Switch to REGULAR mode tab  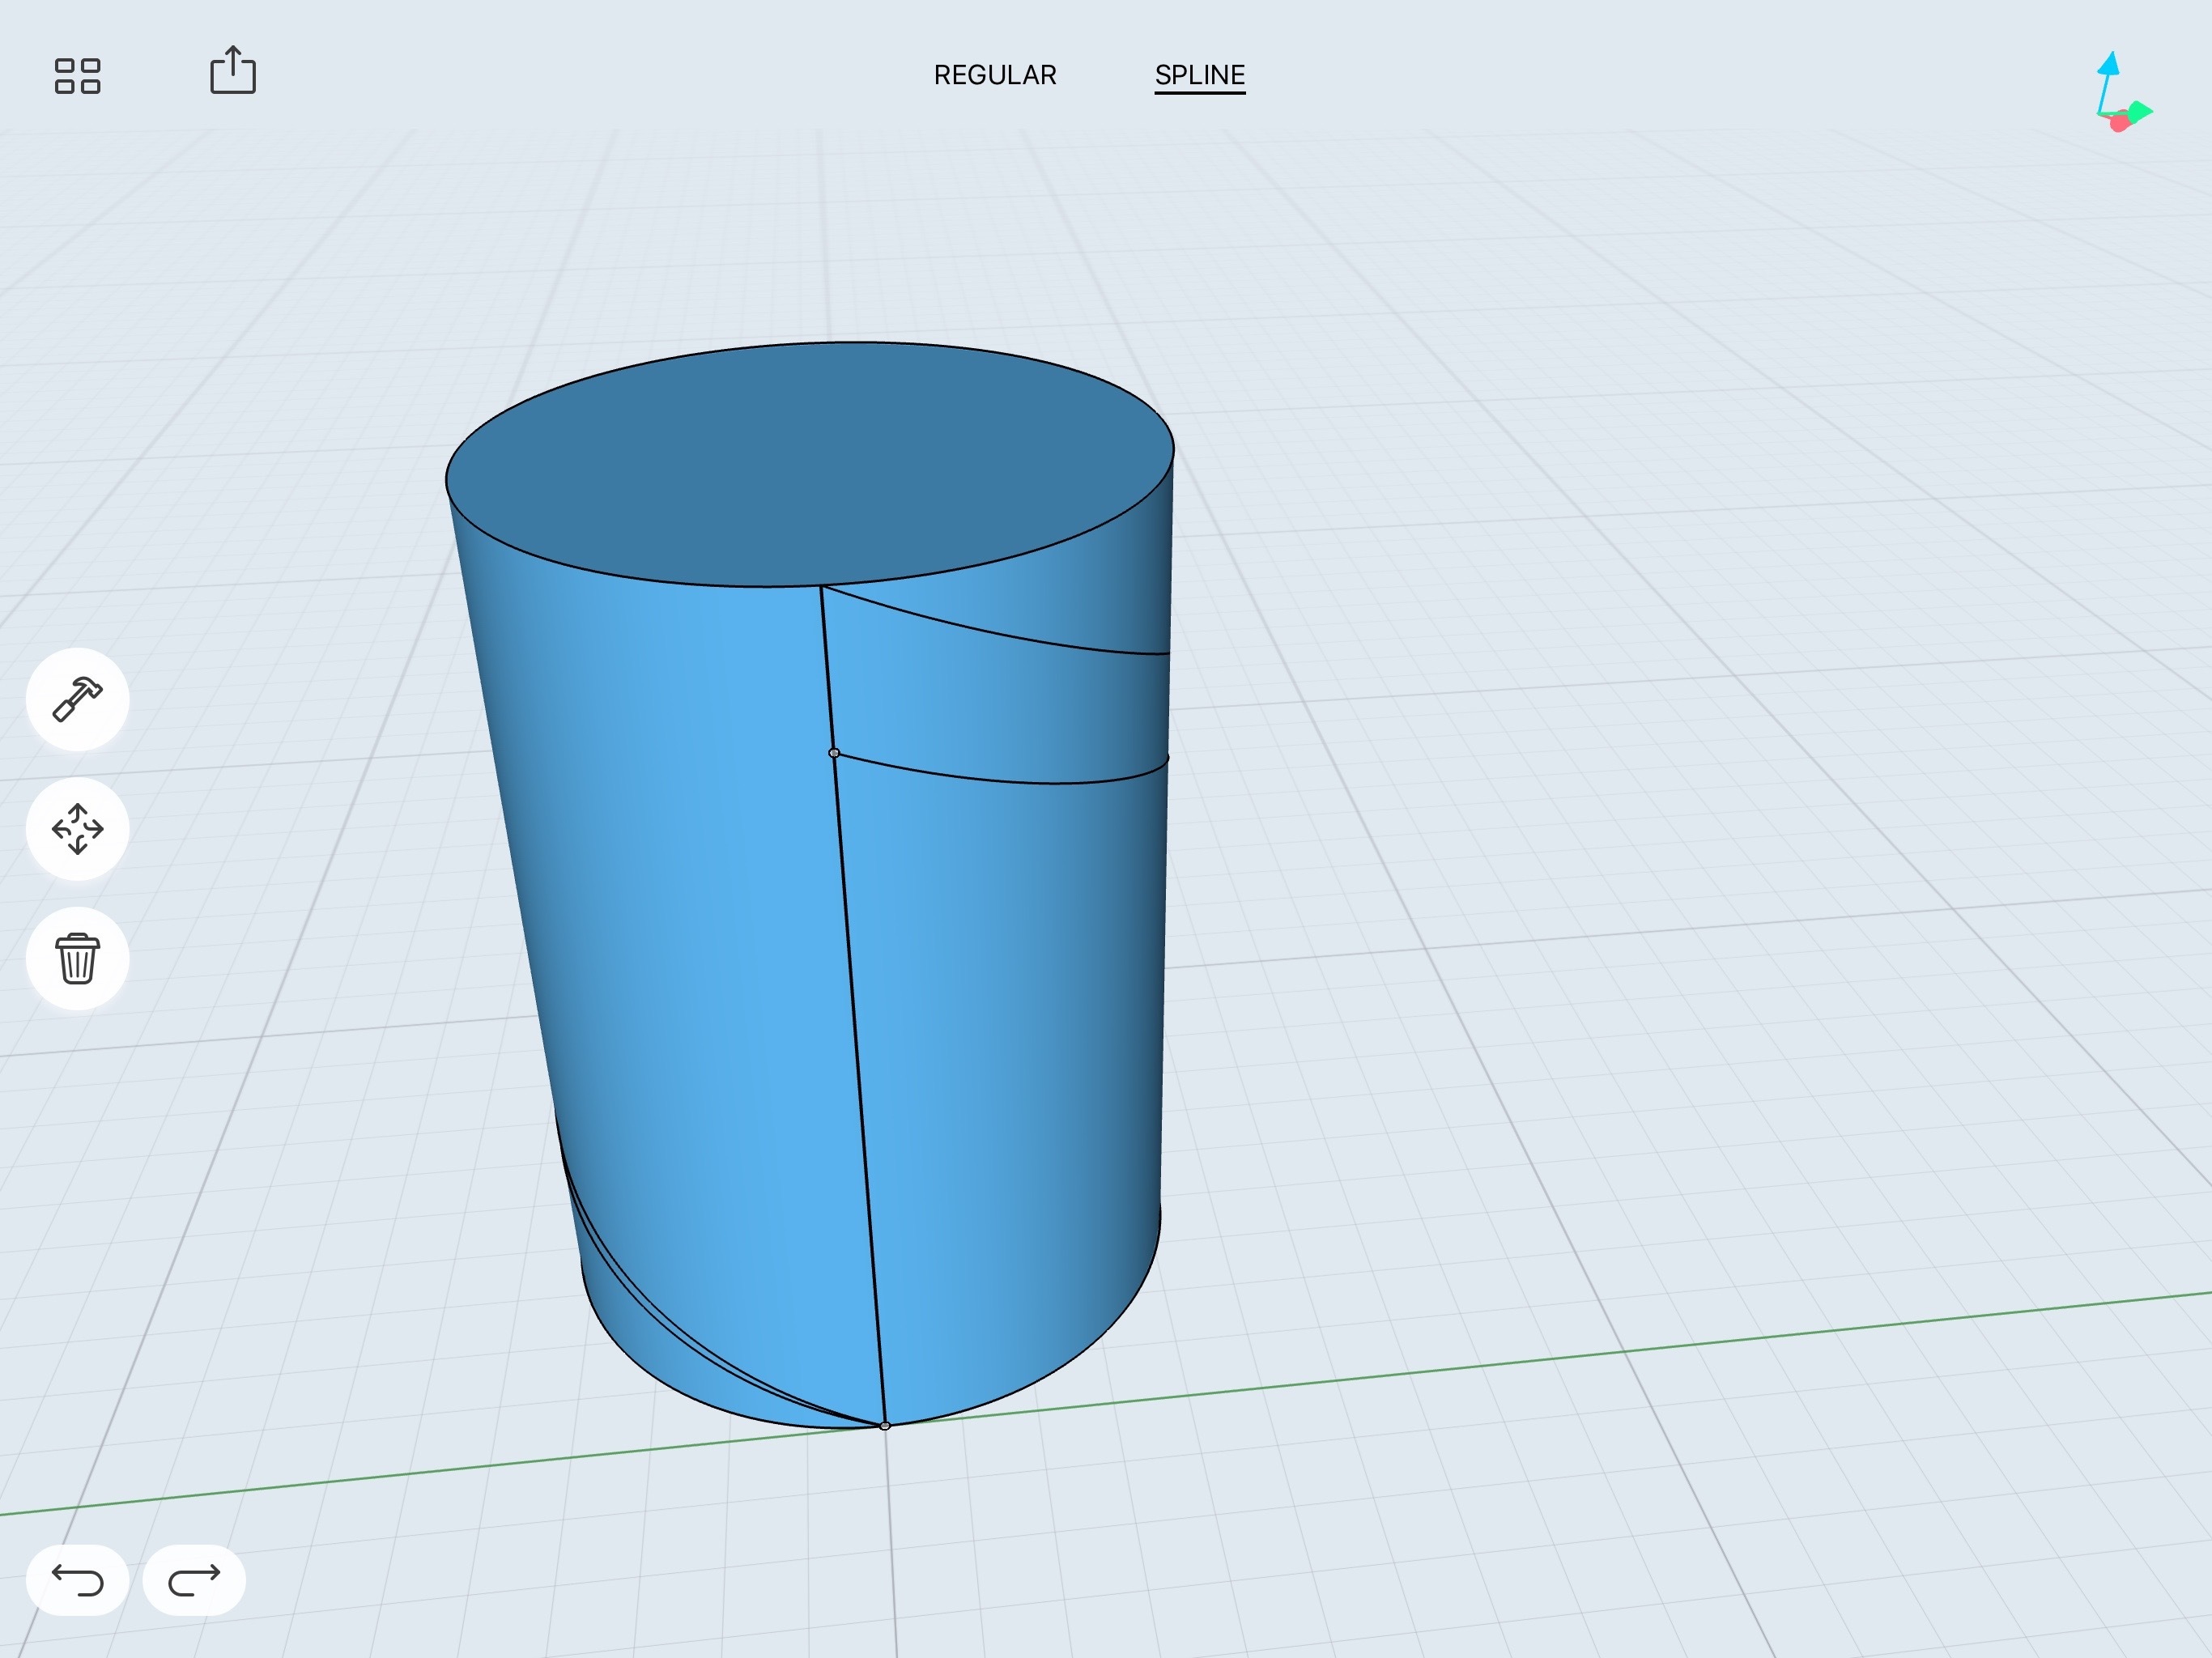point(995,75)
